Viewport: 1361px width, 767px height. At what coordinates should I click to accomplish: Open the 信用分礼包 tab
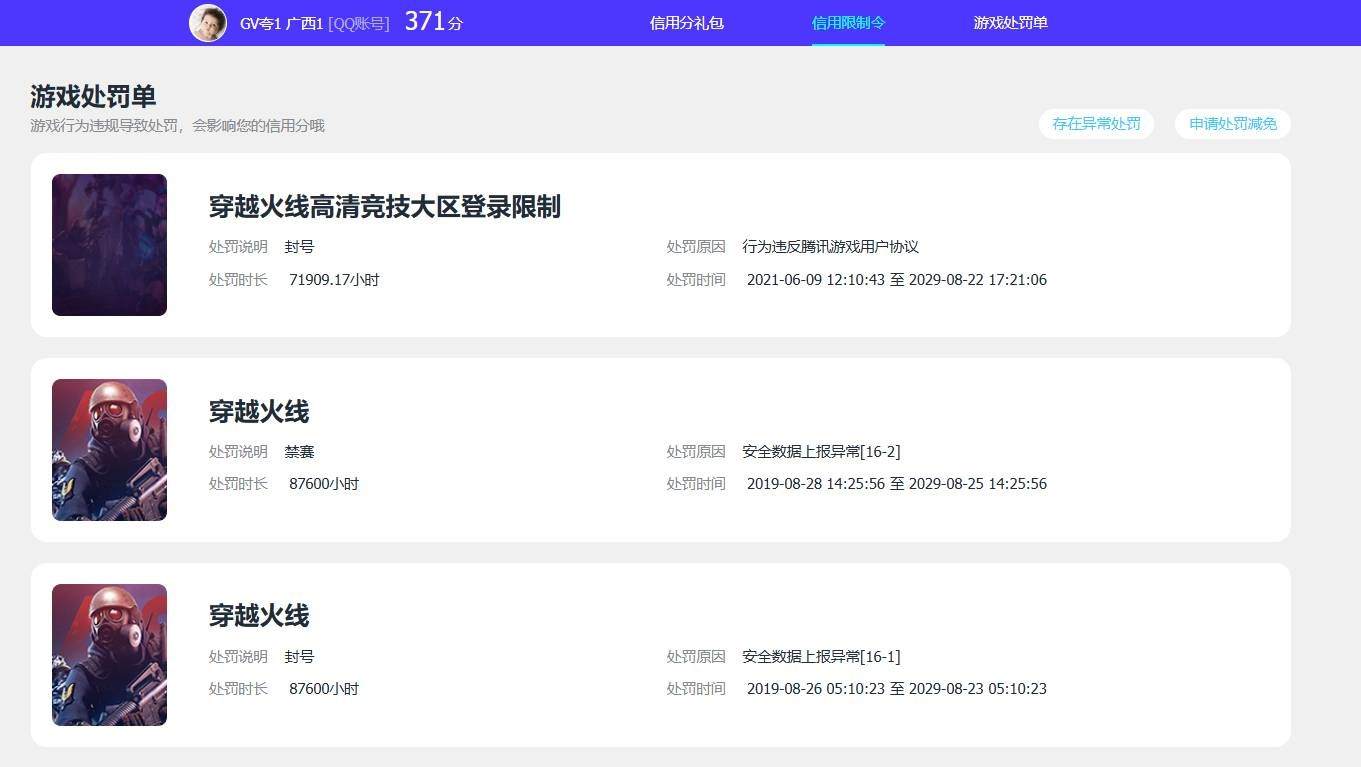coord(686,23)
